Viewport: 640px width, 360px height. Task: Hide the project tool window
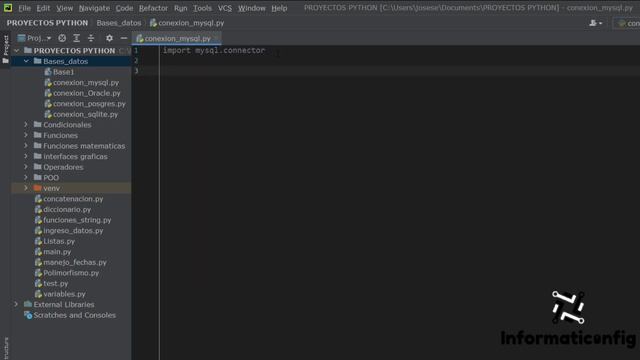(124, 38)
